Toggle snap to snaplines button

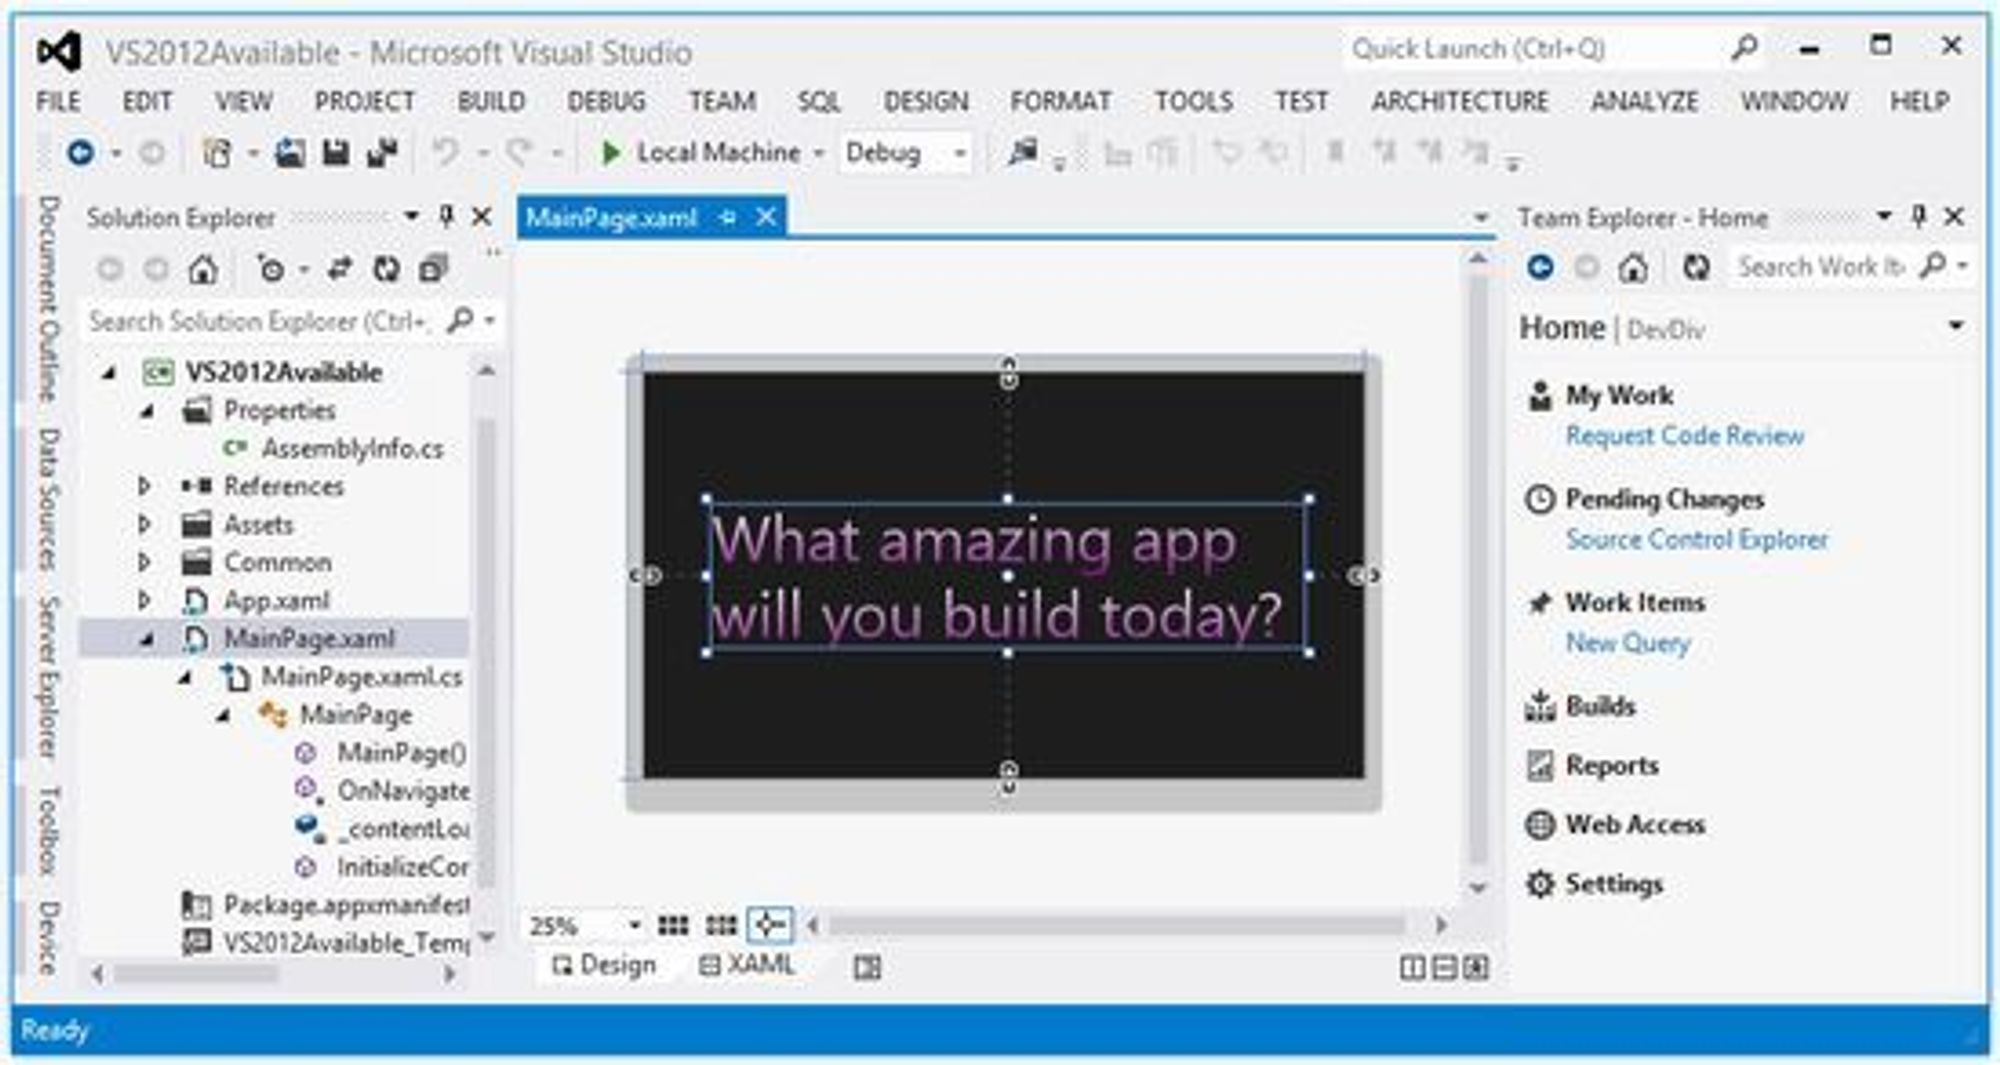coord(769,925)
